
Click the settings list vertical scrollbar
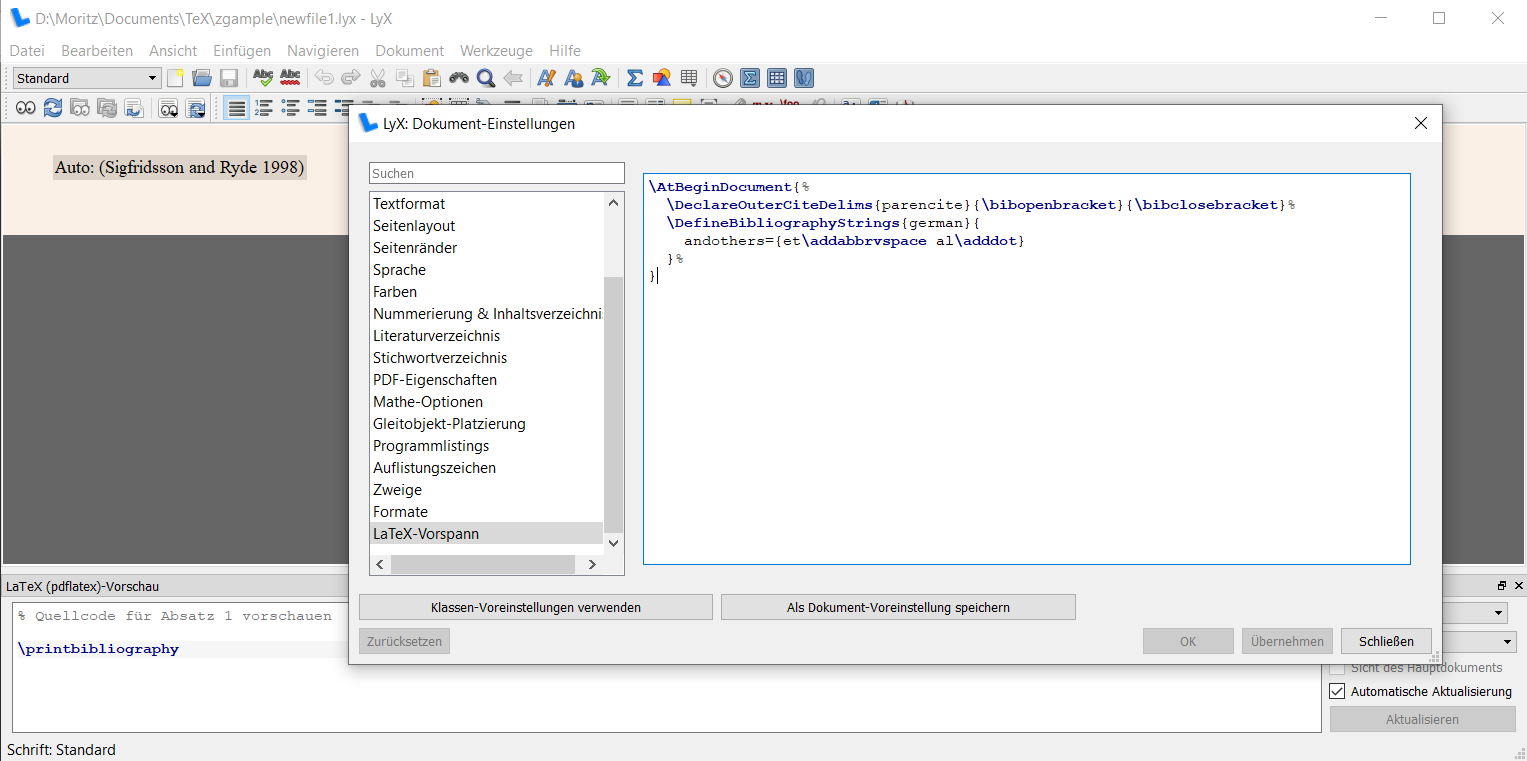(614, 404)
